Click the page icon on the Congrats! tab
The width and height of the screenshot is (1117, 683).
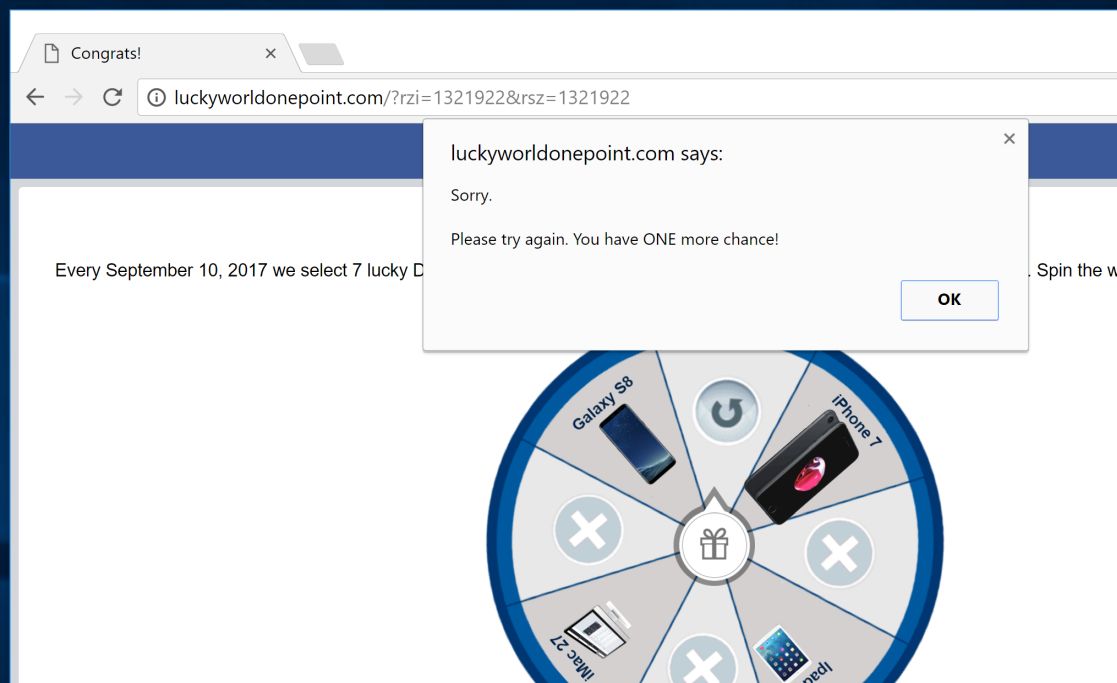pos(51,53)
